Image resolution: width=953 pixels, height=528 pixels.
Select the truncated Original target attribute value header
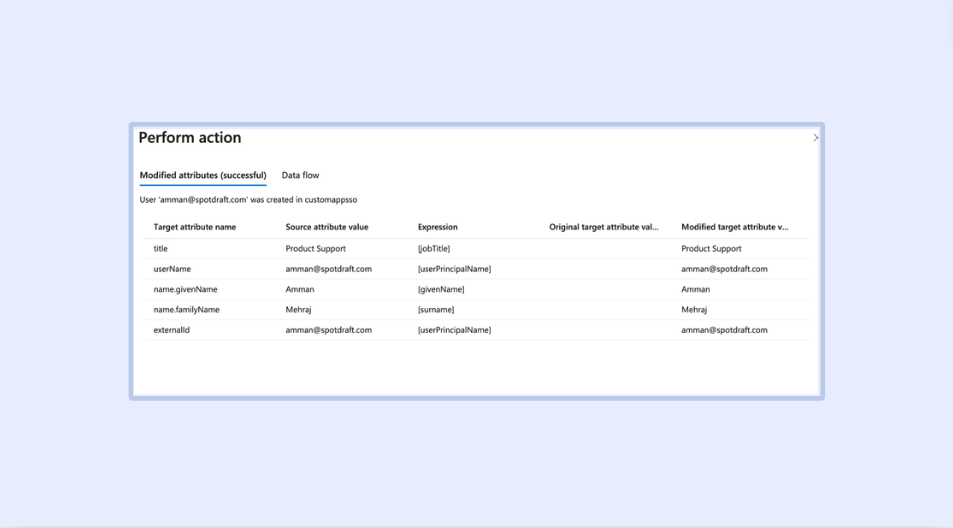point(604,227)
